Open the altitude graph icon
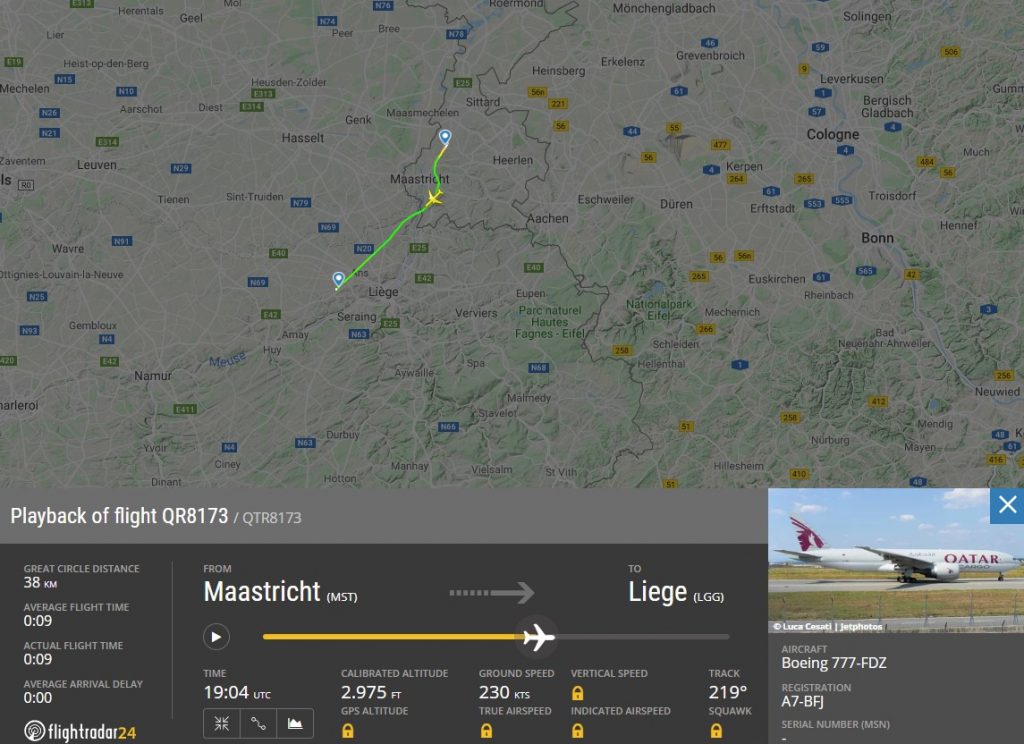 pos(295,724)
